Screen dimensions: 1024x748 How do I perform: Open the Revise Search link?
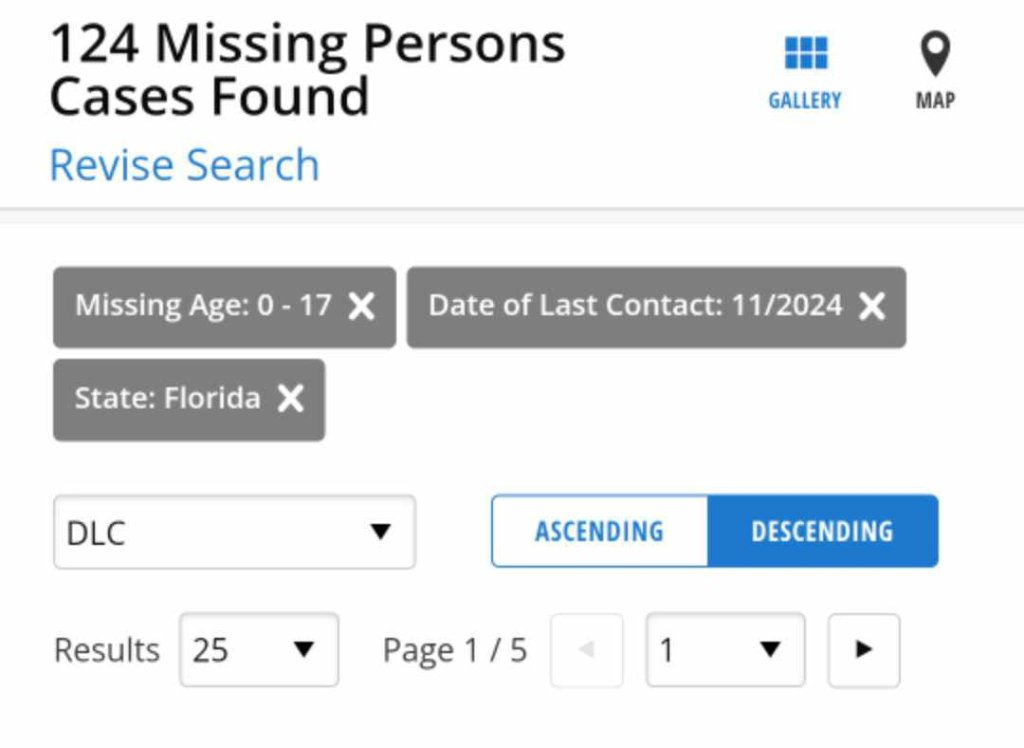coord(184,165)
